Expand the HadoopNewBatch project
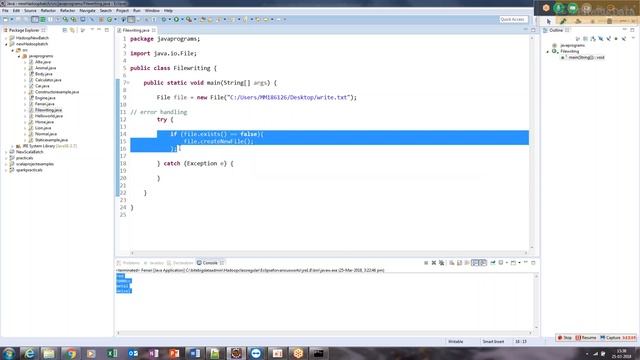Viewport: 640px width, 360px height. coord(7,38)
